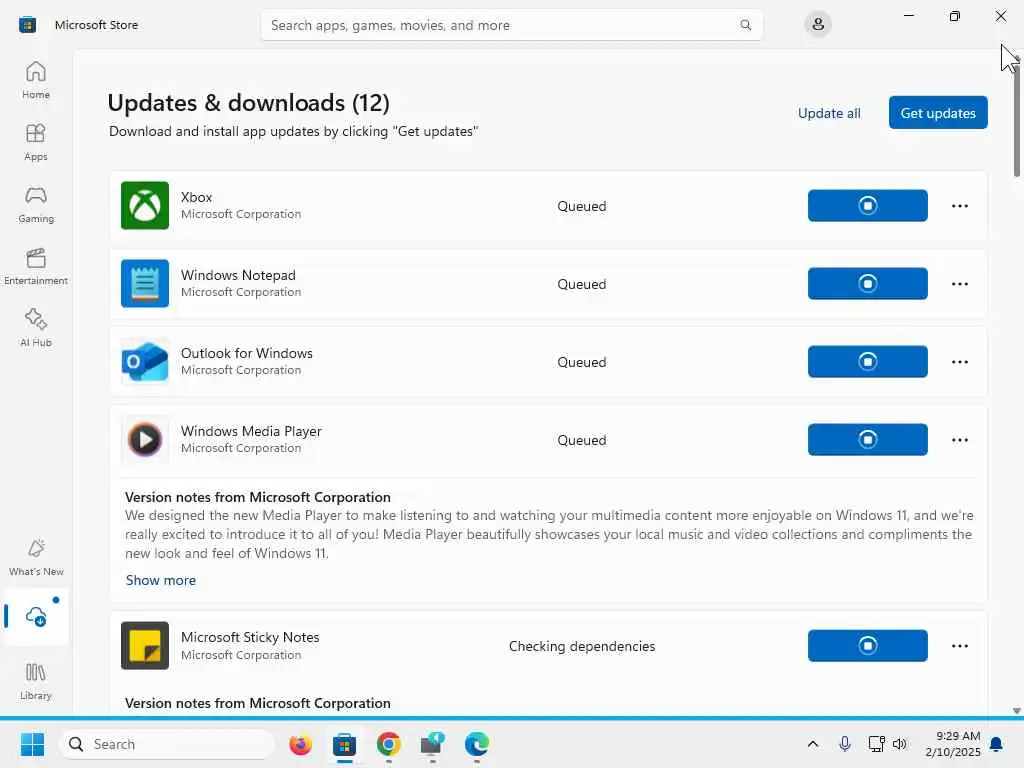This screenshot has height=768, width=1024.
Task: Click the Windows Notepad app icon
Action: pyautogui.click(x=145, y=283)
